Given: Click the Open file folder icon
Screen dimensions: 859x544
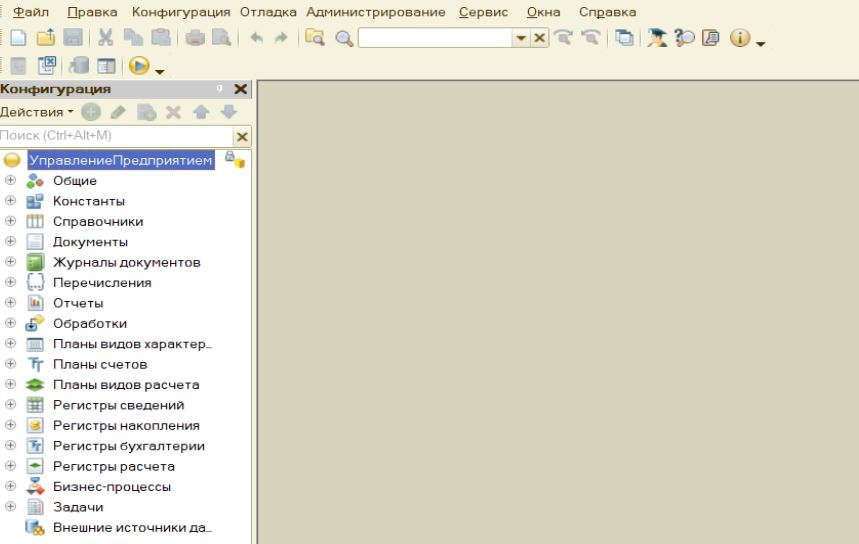Looking at the screenshot, I should 46,39.
